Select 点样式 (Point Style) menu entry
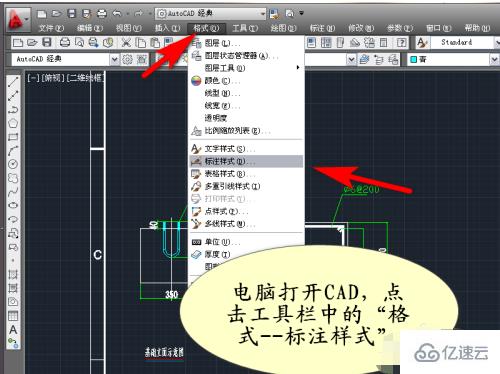 click(247, 211)
